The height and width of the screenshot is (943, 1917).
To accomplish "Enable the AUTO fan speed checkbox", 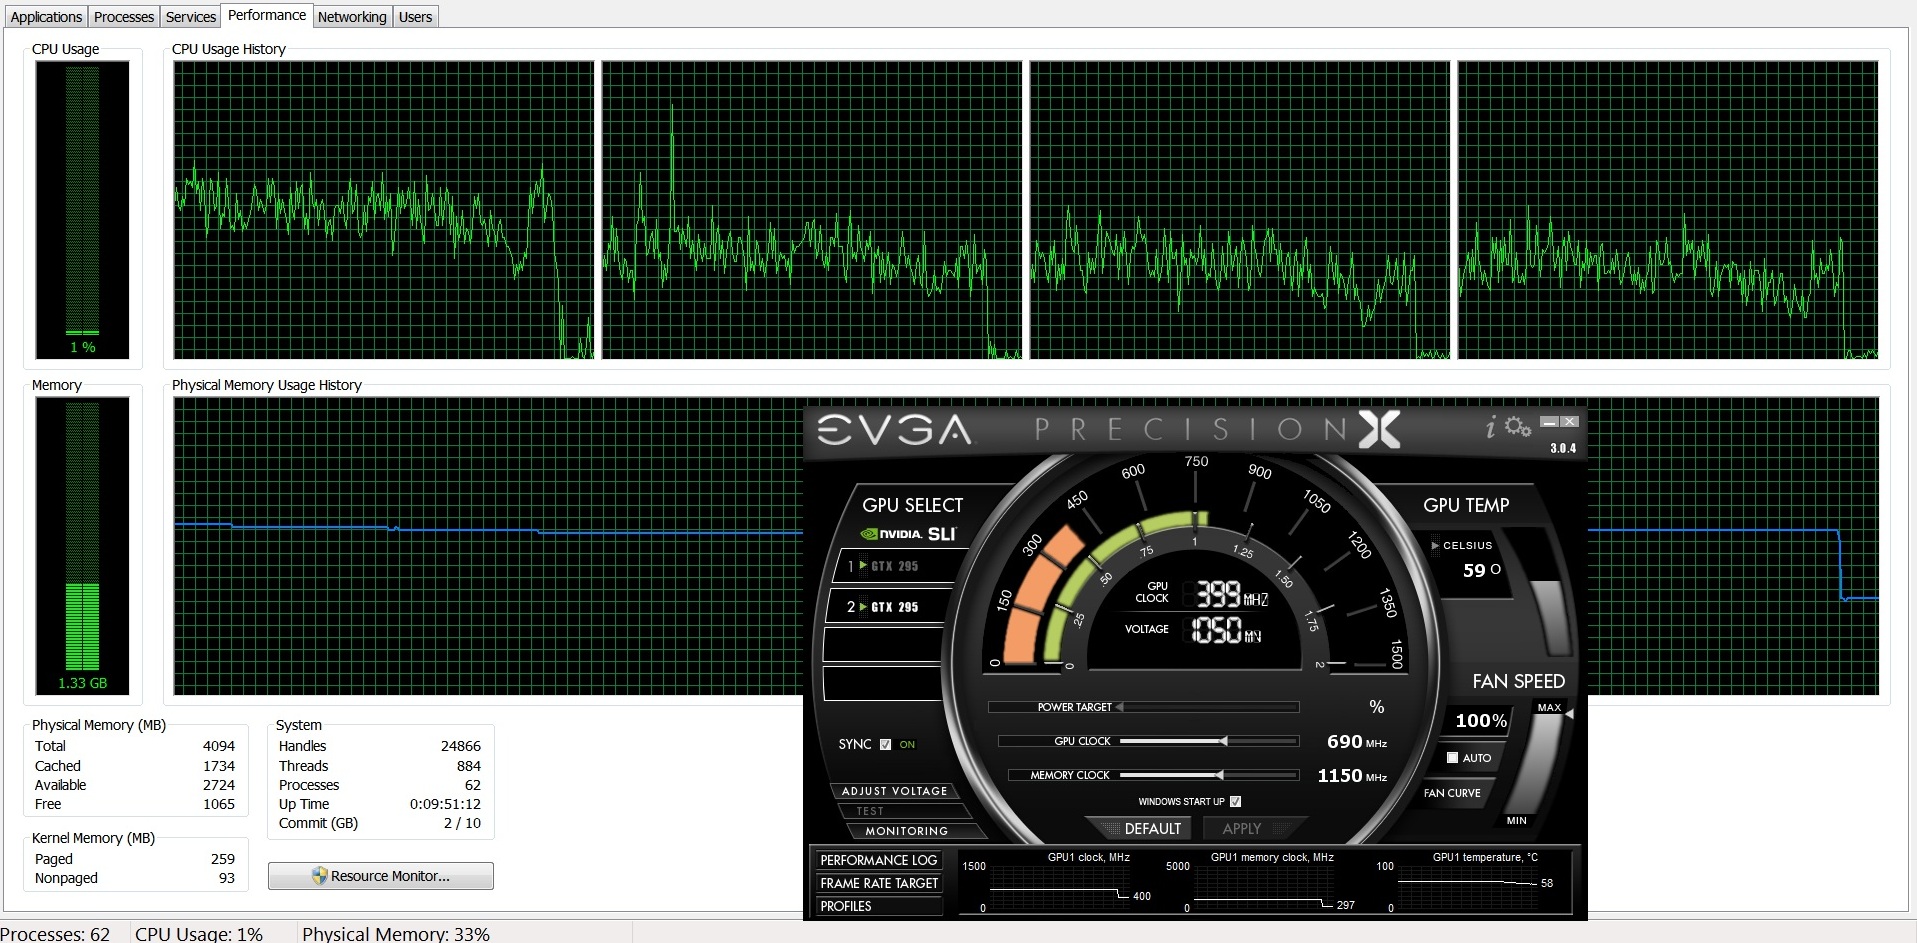I will pos(1452,758).
